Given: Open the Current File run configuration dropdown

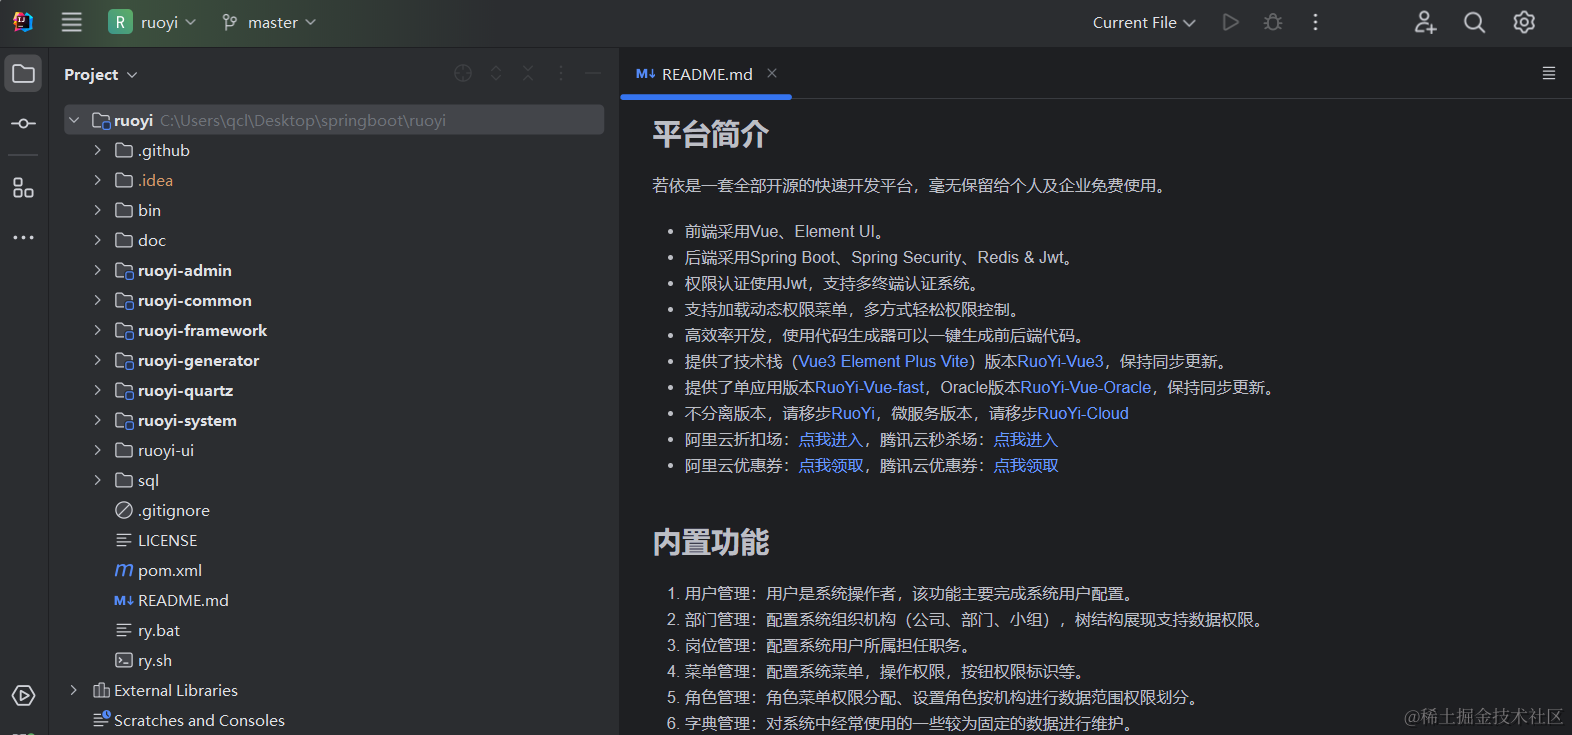Looking at the screenshot, I should tap(1143, 22).
